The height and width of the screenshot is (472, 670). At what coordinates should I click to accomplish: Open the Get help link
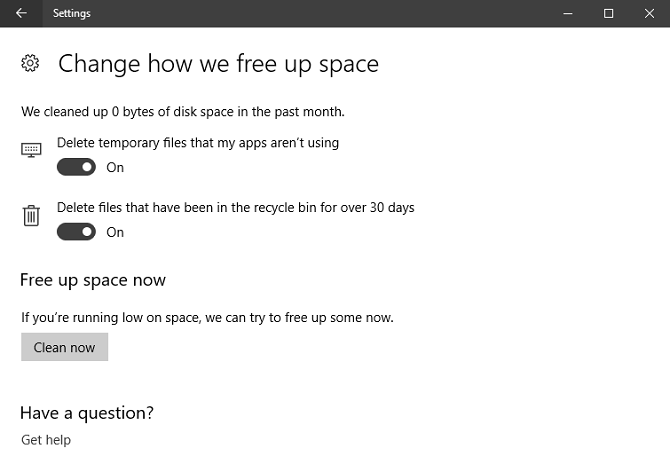[x=46, y=440]
